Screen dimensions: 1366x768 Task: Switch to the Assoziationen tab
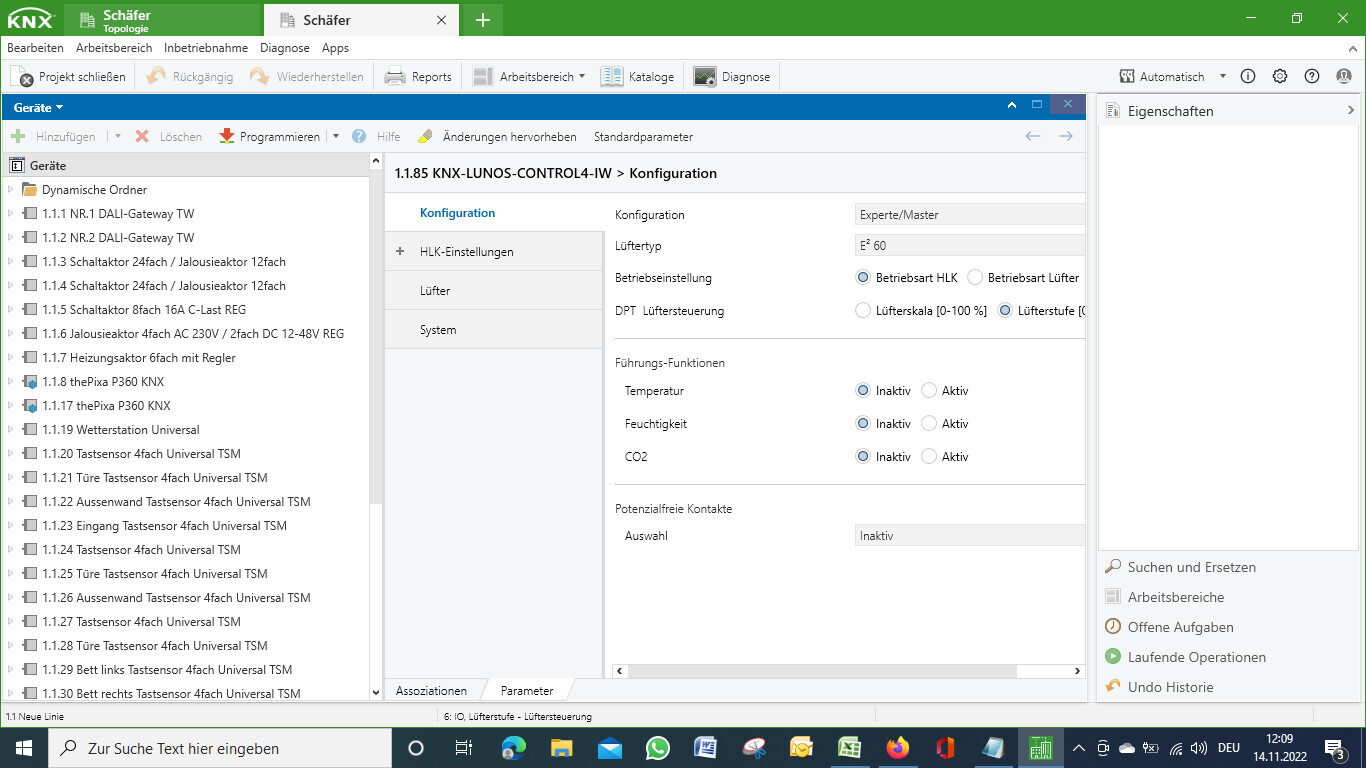tap(431, 691)
